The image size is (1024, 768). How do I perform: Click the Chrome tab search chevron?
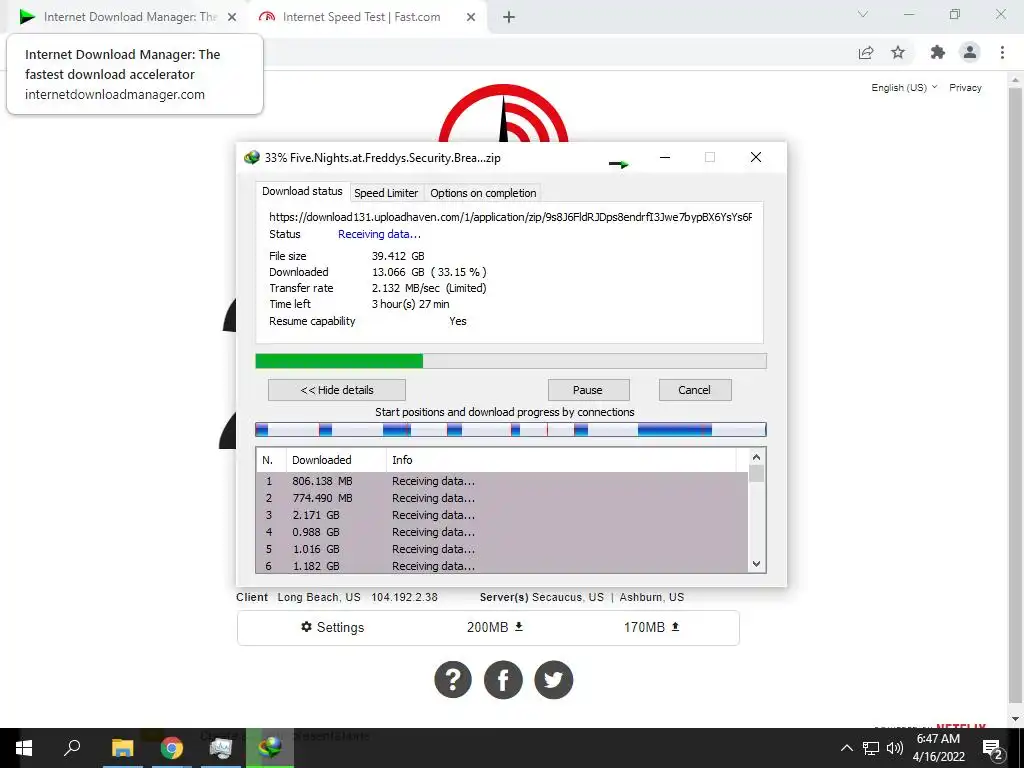click(863, 14)
